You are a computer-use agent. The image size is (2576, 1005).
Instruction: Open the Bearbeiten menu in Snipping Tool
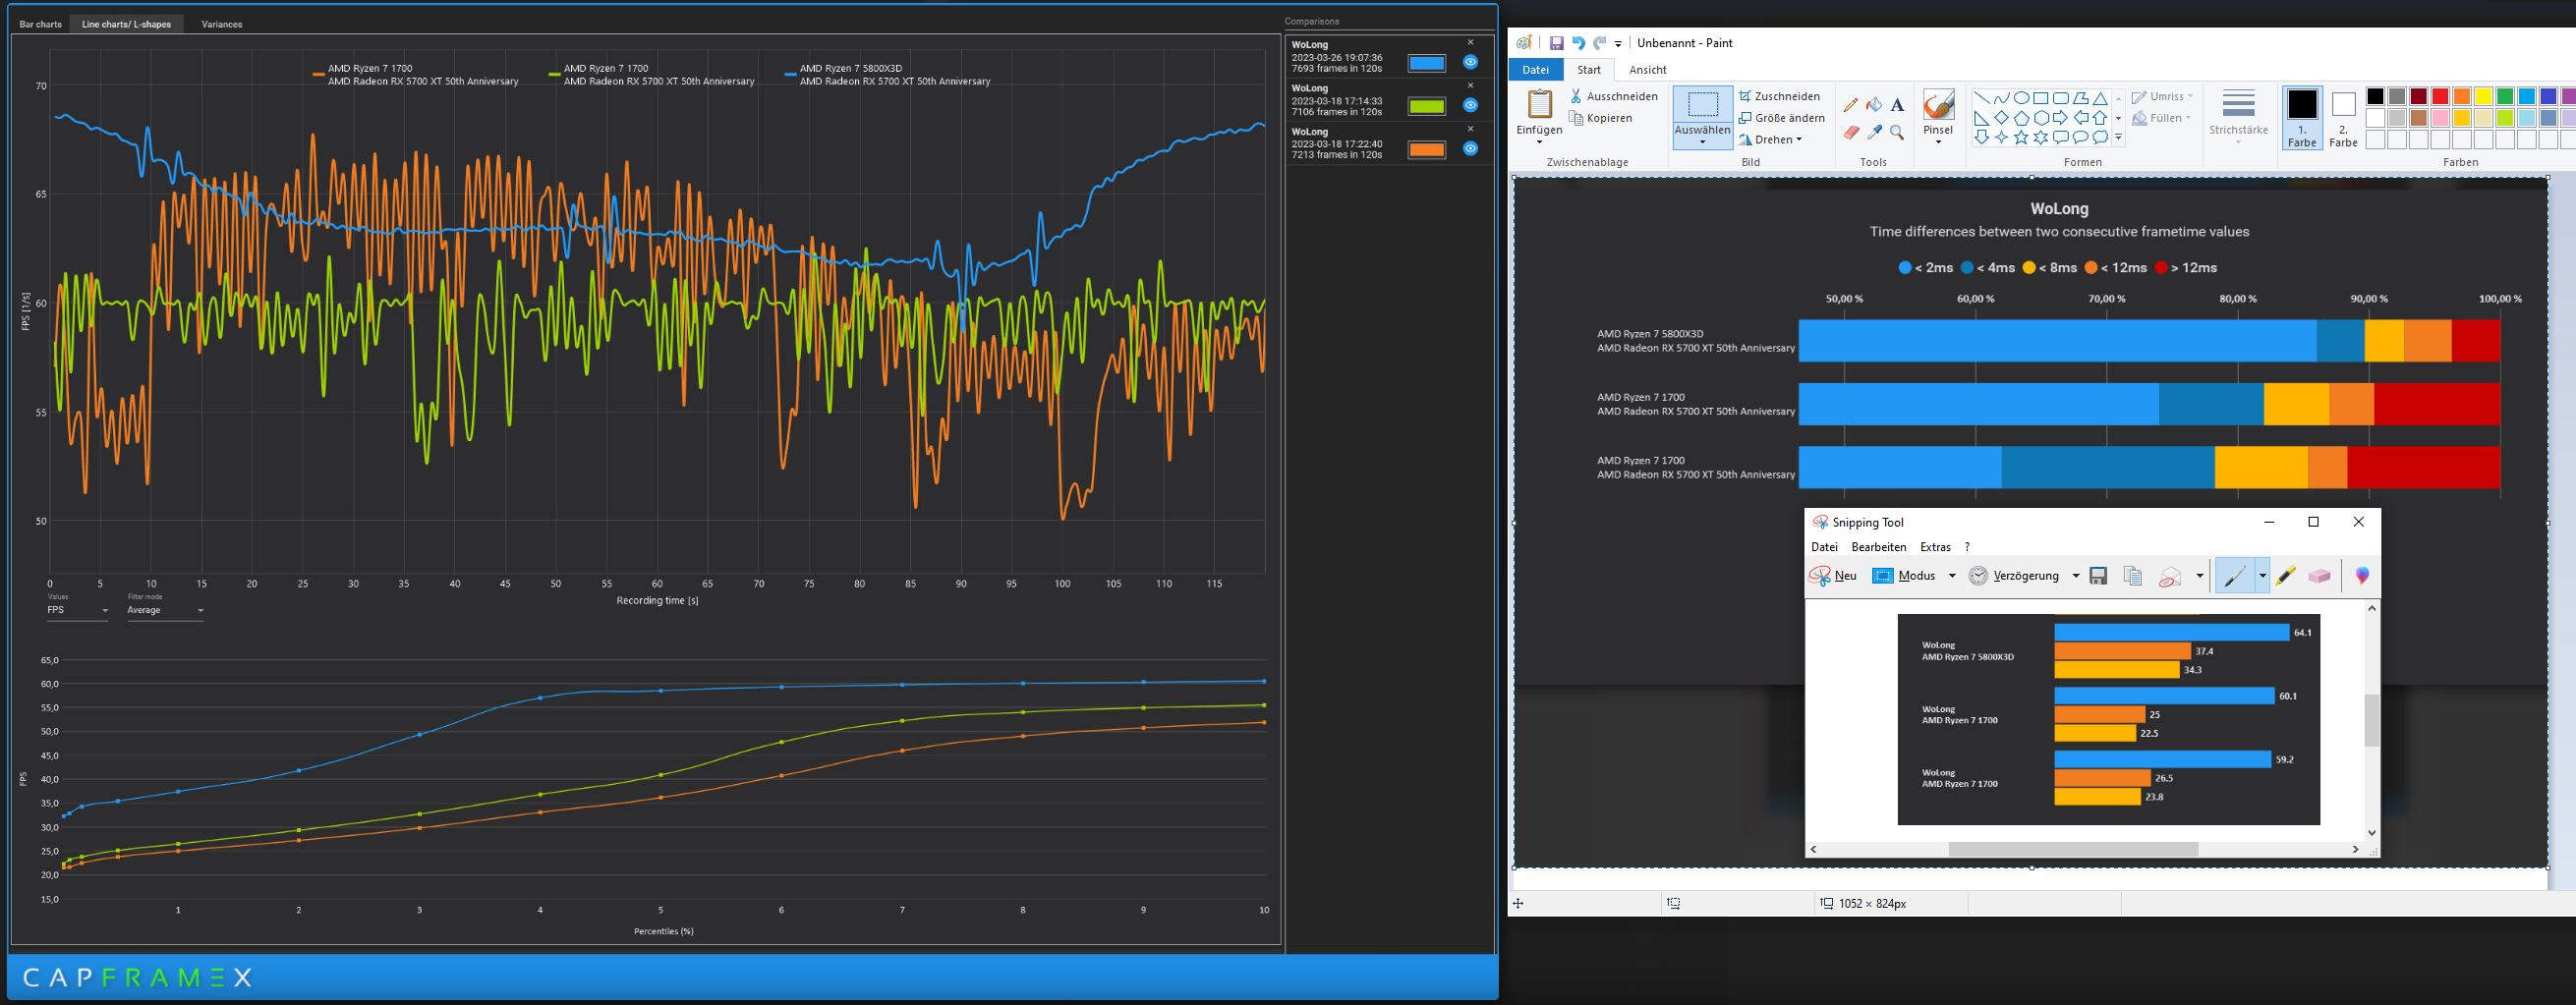click(x=1878, y=547)
